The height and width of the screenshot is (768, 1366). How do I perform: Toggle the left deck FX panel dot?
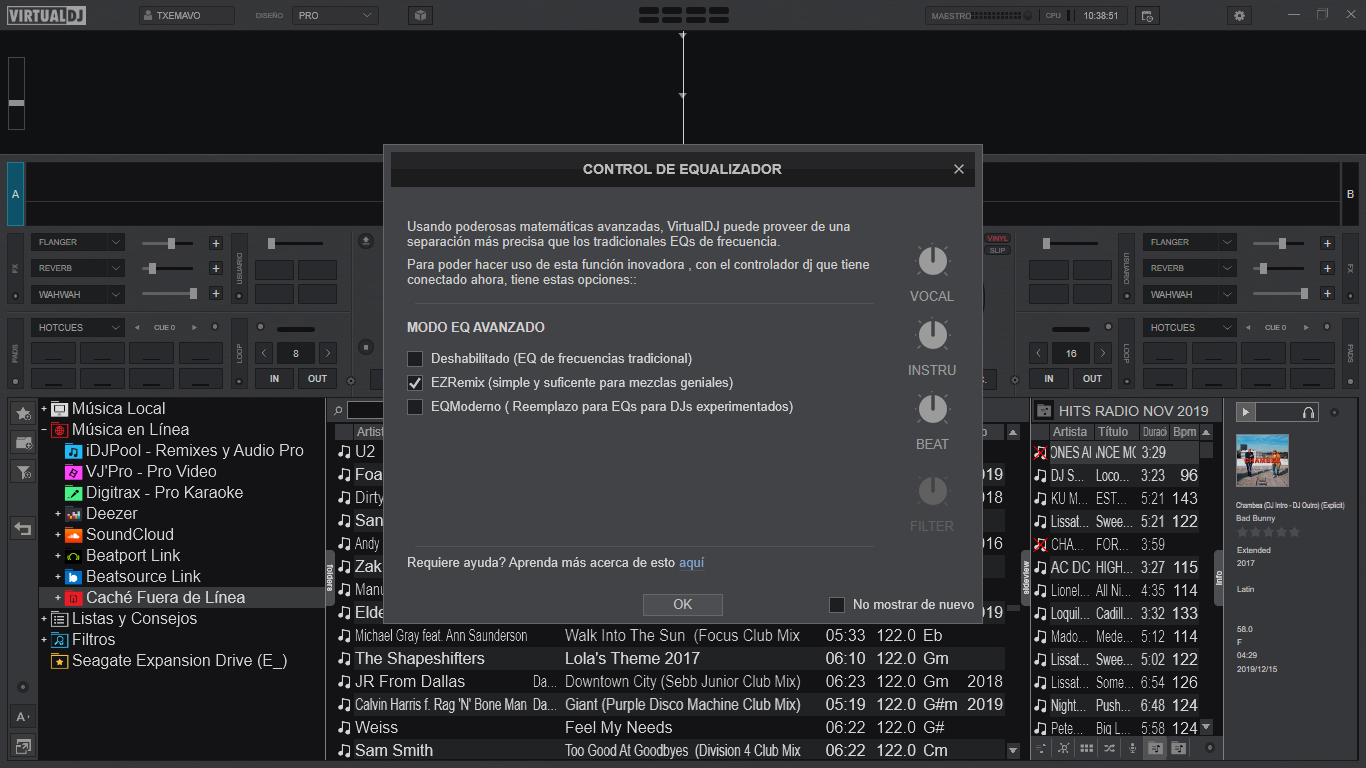point(15,297)
